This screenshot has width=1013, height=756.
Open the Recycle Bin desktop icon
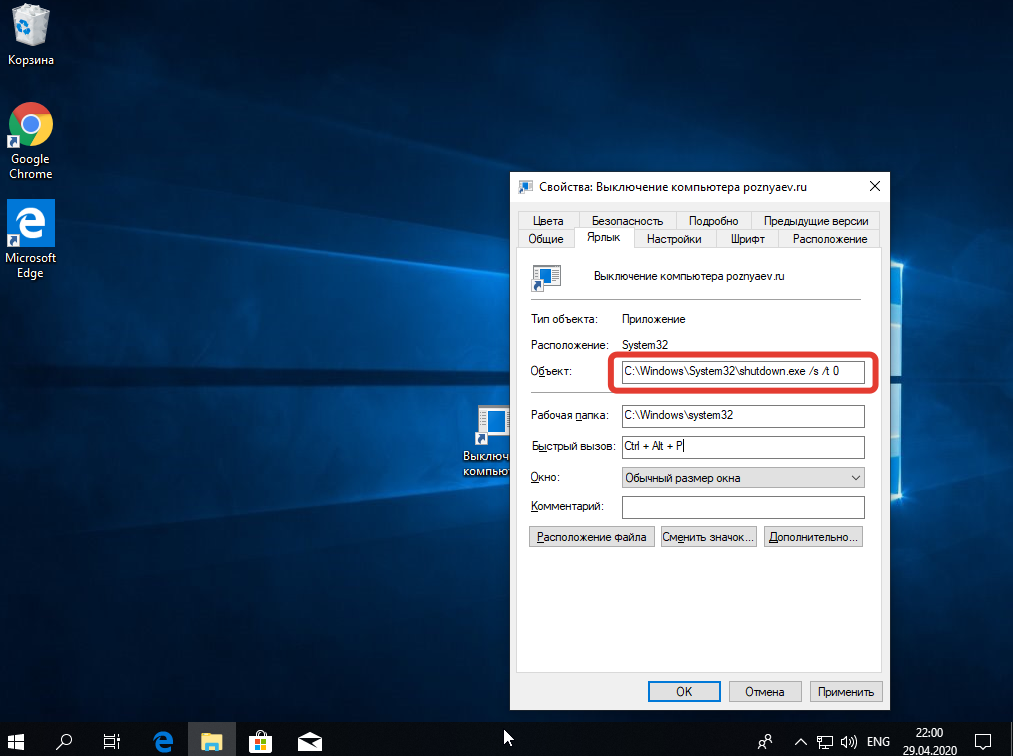[x=30, y=34]
